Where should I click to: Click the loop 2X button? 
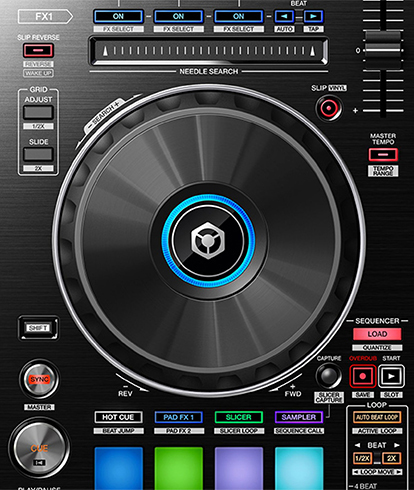391,458
